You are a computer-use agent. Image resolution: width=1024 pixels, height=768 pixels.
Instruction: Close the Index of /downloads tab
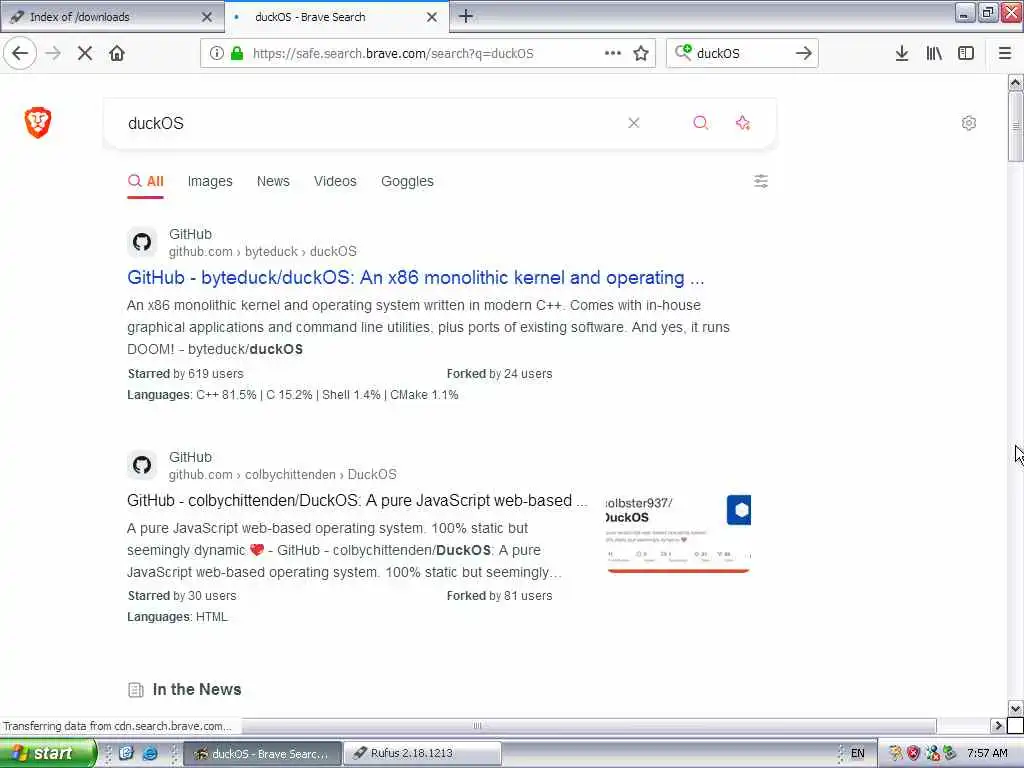pyautogui.click(x=207, y=17)
